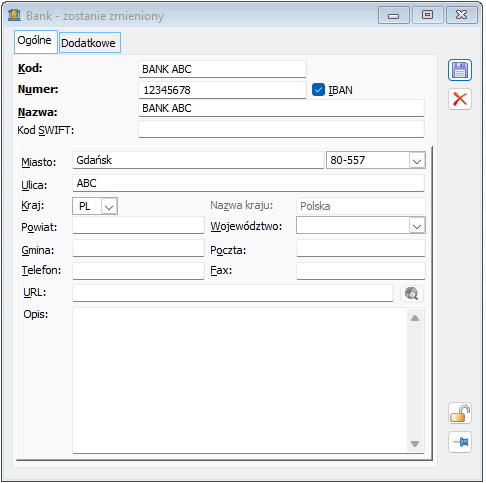
Task: Click the down arrow of Opis scrollbar
Action: coord(415,444)
